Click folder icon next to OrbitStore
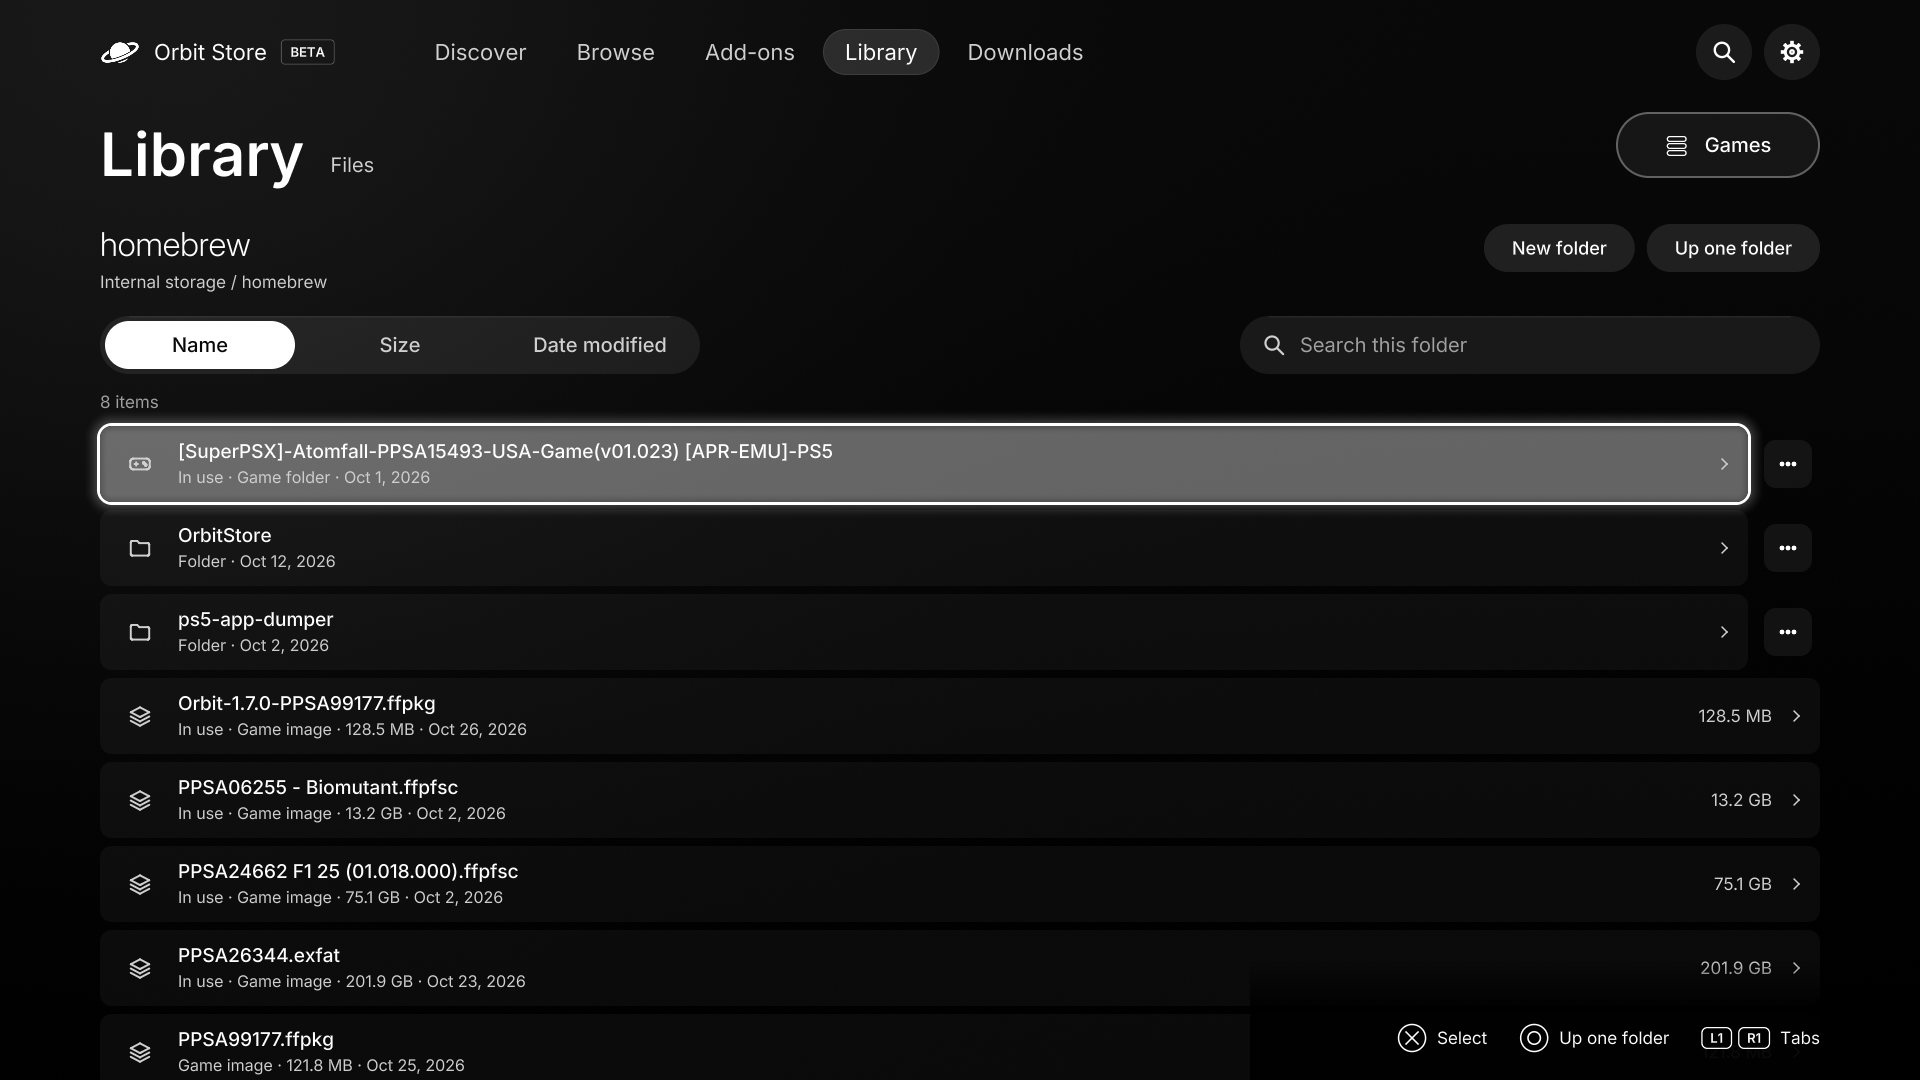This screenshot has width=1920, height=1080. [140, 548]
